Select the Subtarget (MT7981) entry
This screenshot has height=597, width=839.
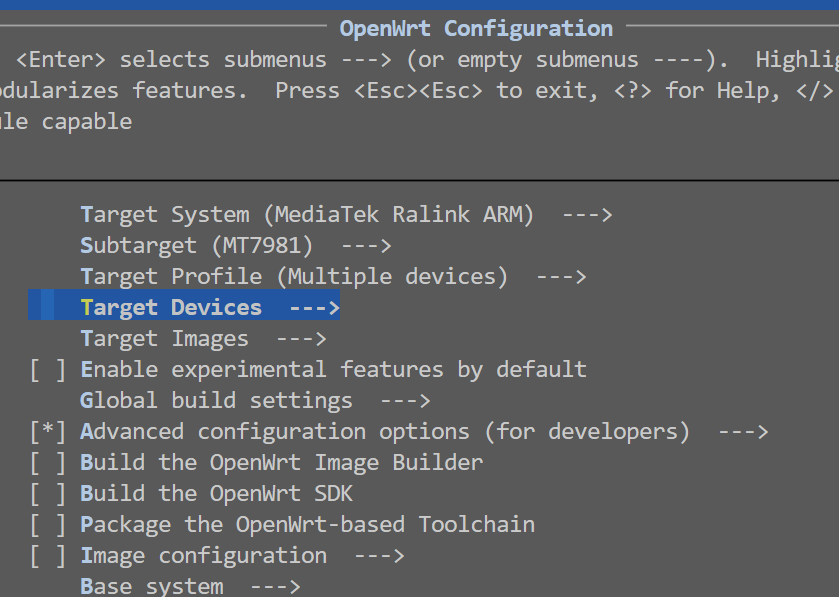(235, 246)
